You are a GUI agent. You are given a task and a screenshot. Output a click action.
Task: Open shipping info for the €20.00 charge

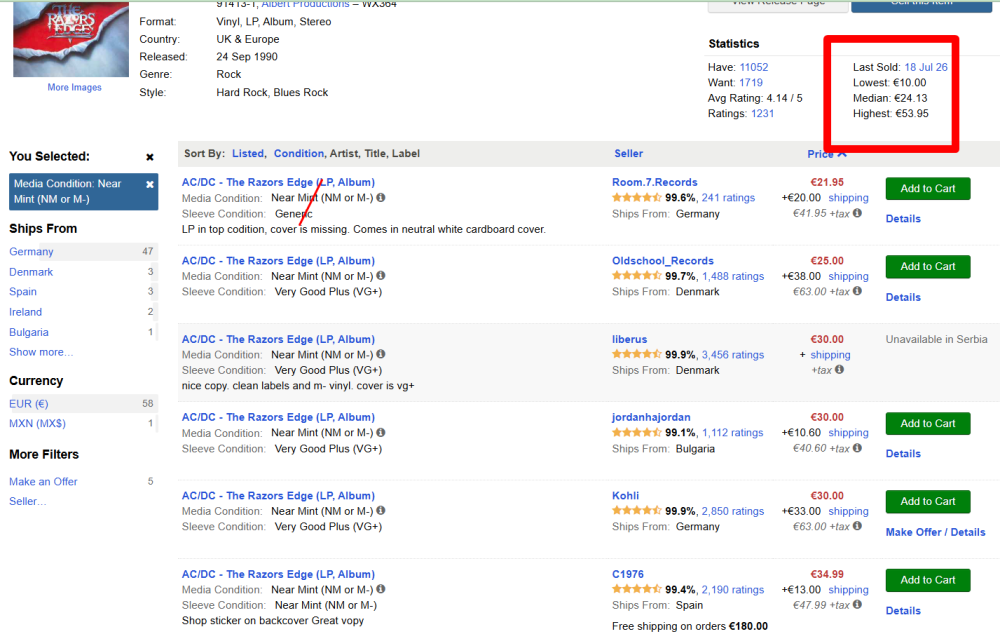pos(848,198)
